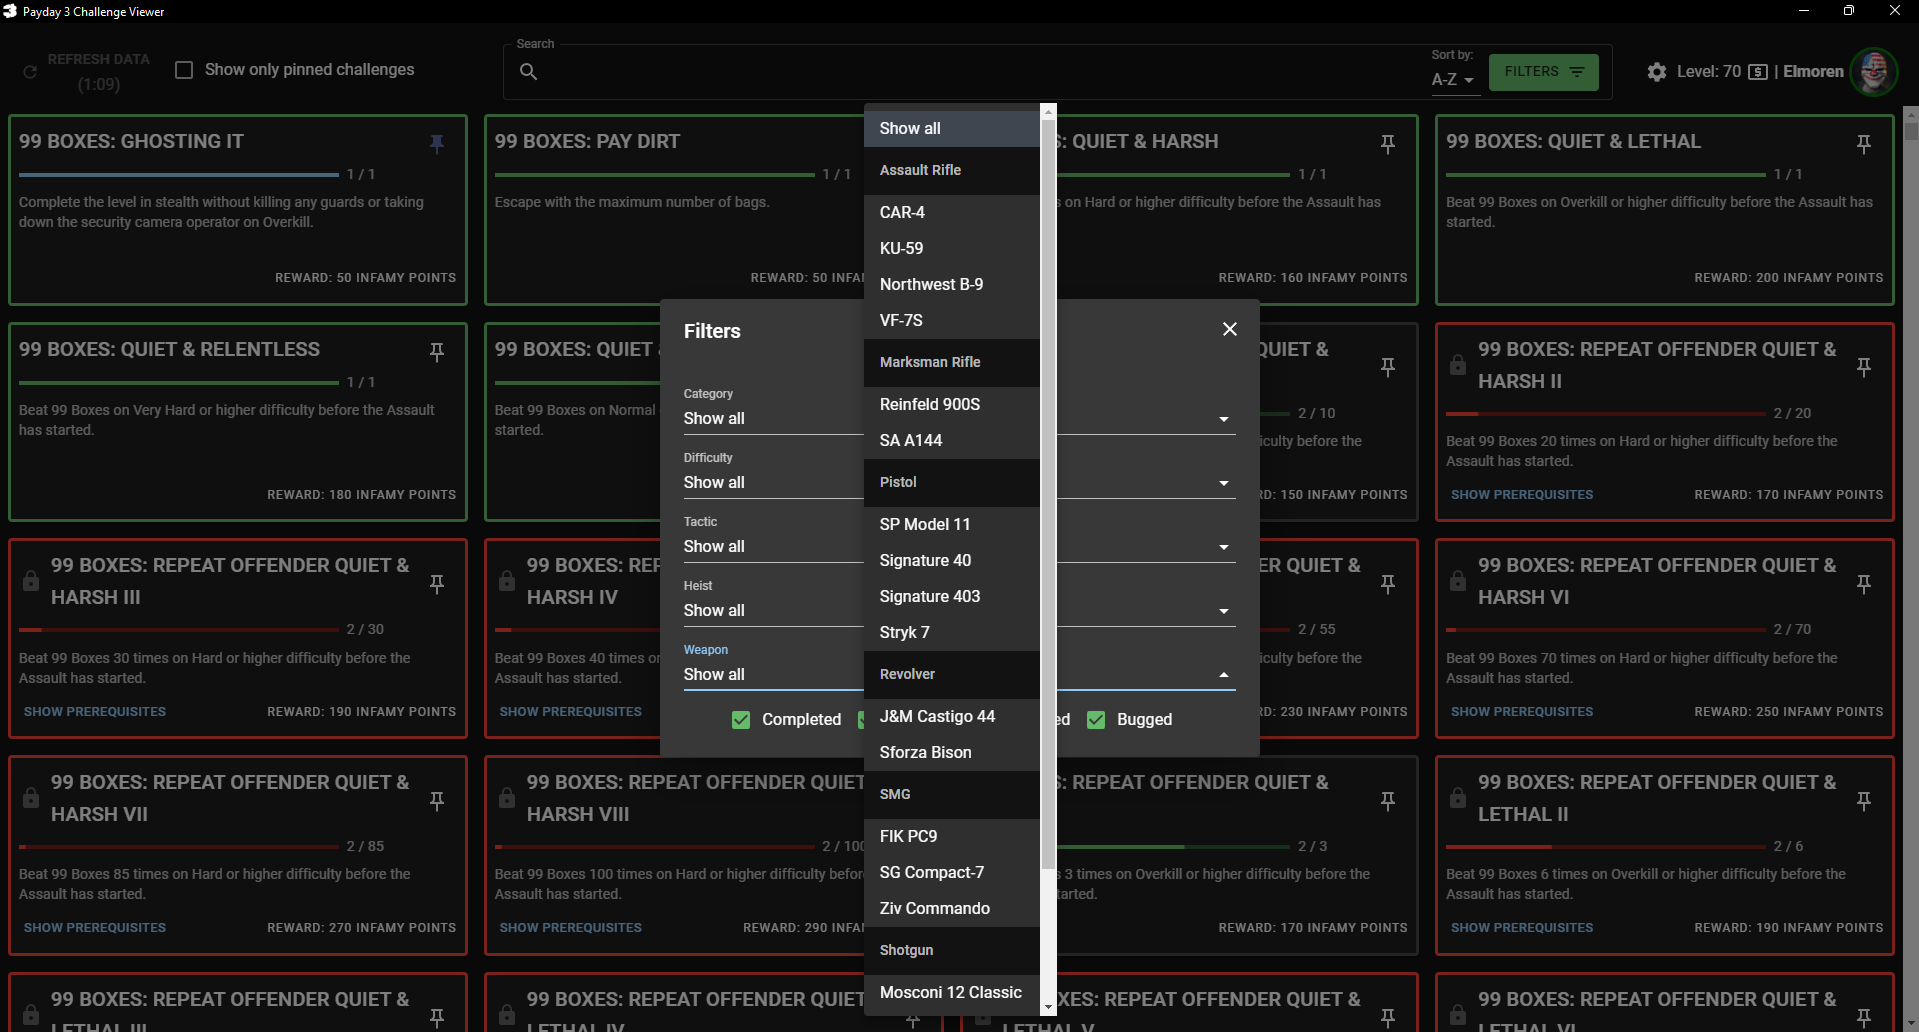Open settings via the gear icon
Screen dimensions: 1919x1032
(1657, 72)
